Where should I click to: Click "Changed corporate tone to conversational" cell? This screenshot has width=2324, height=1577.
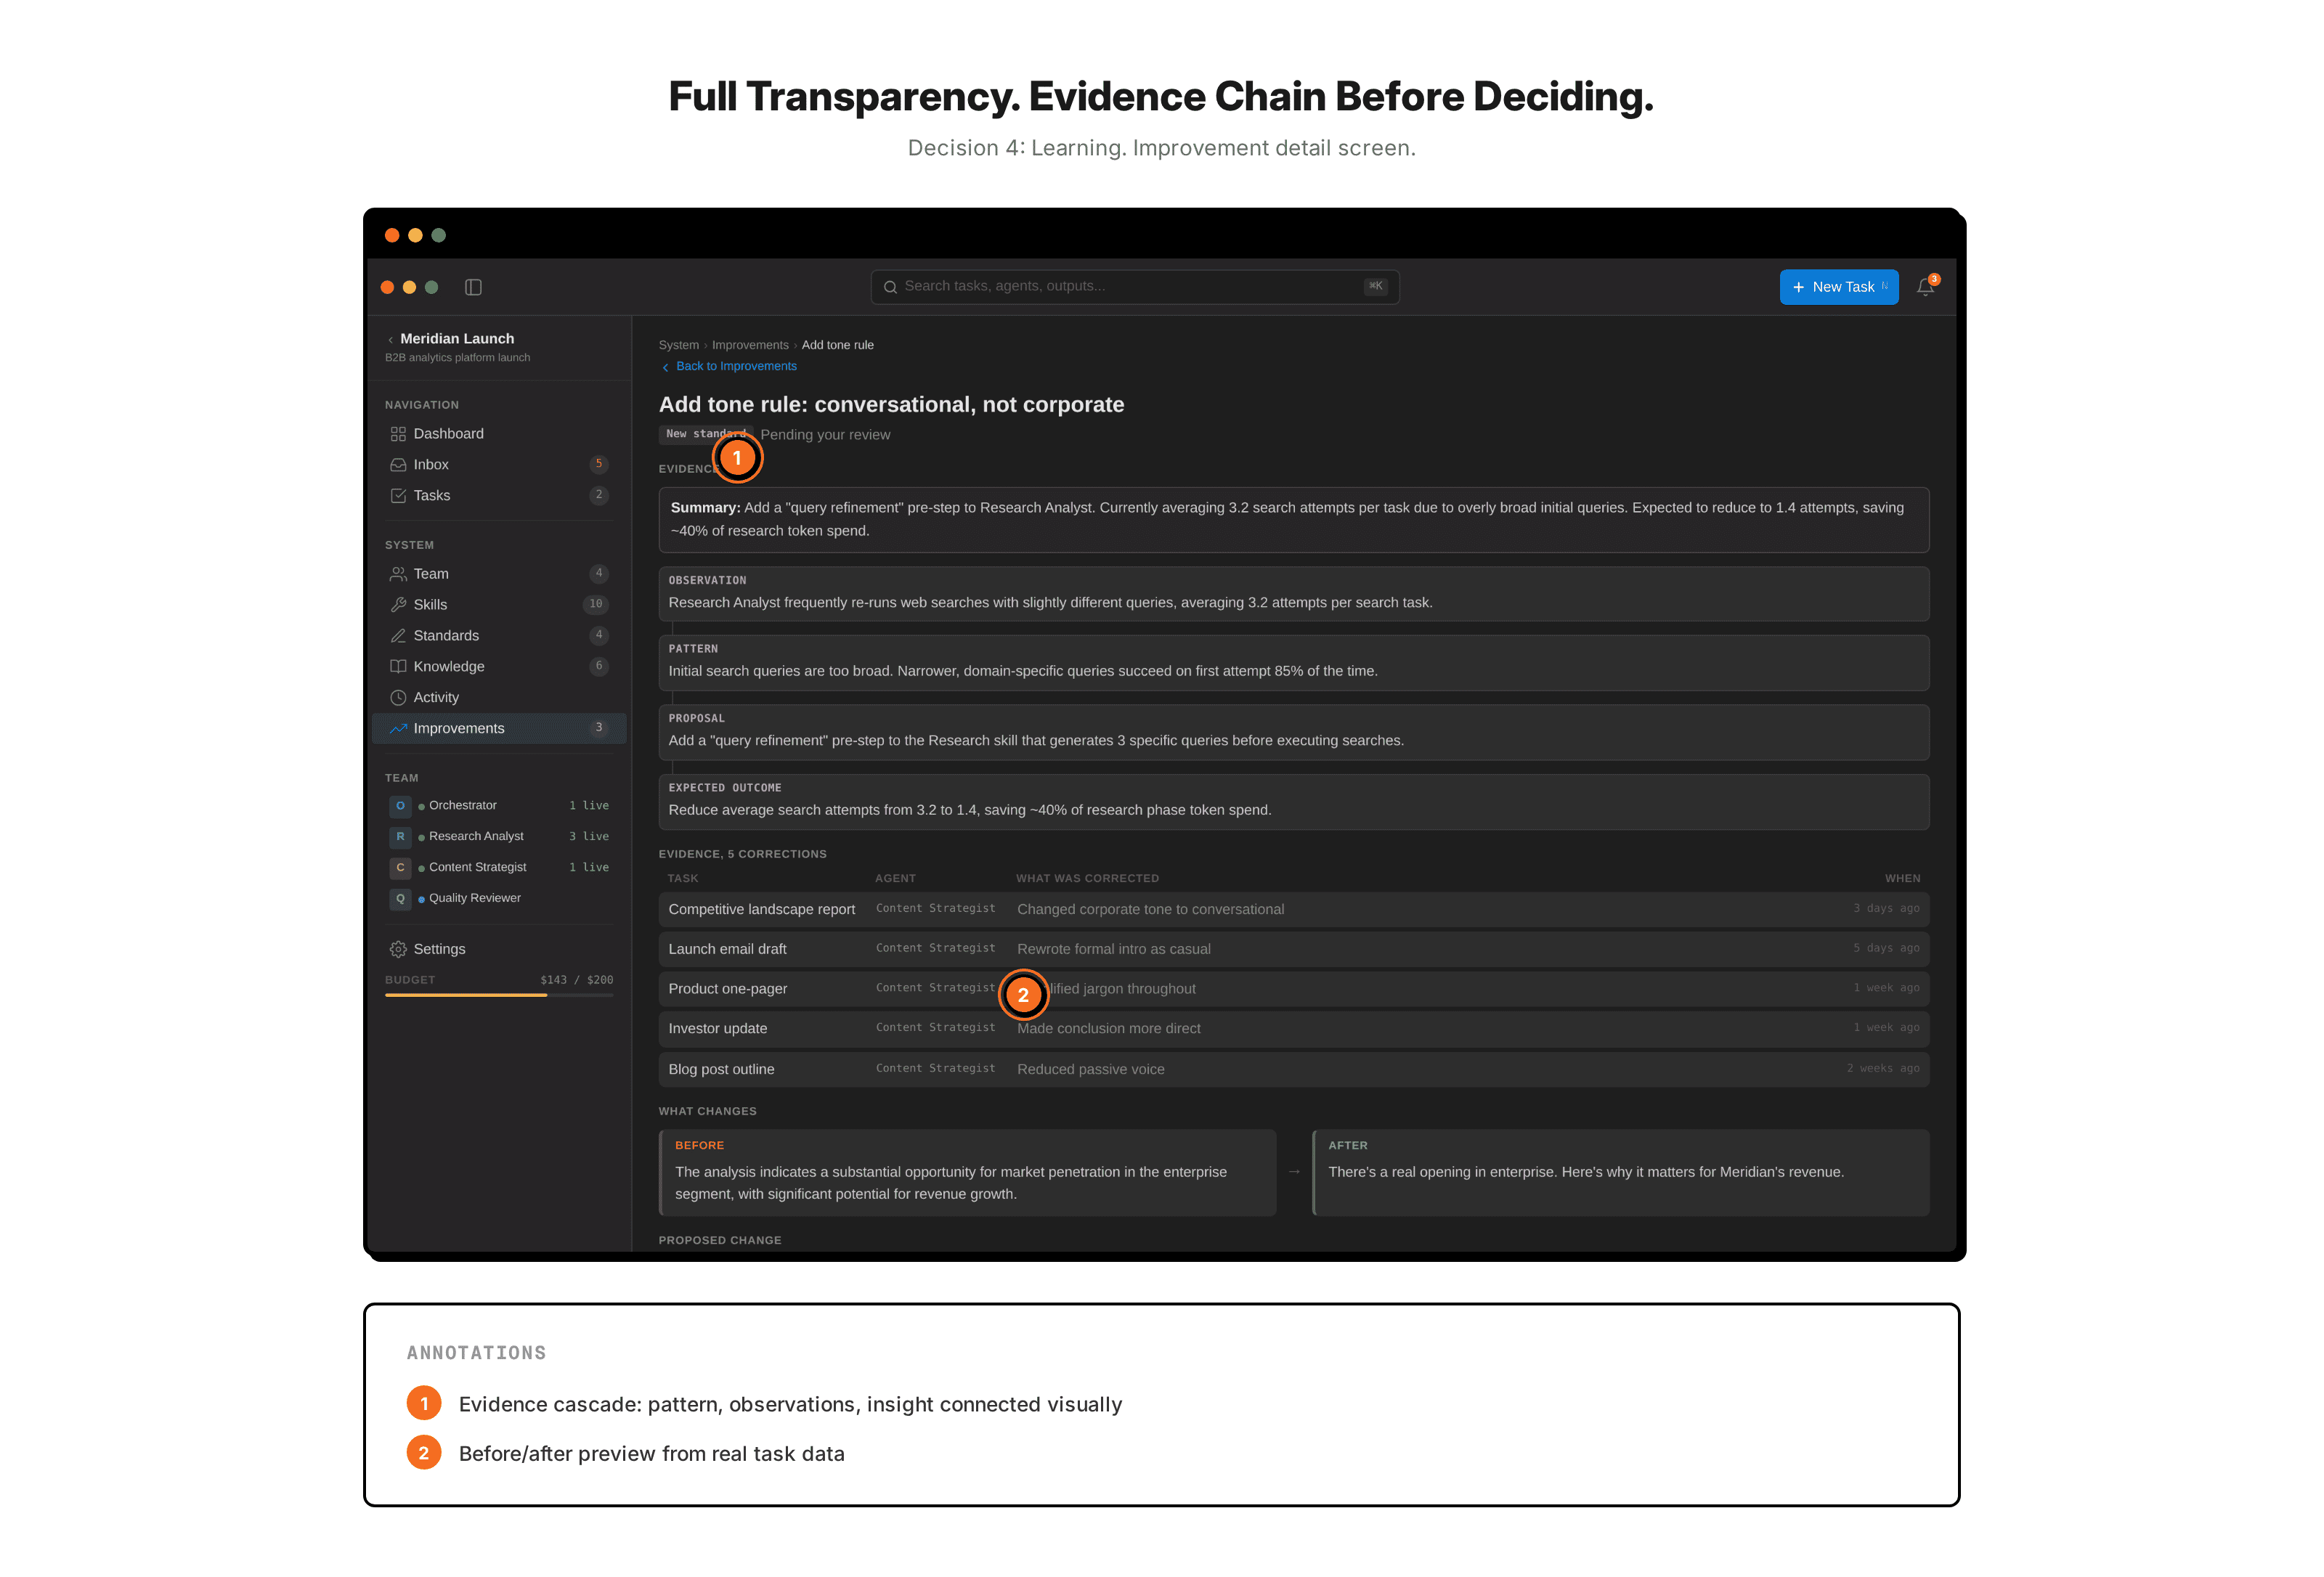point(1150,910)
